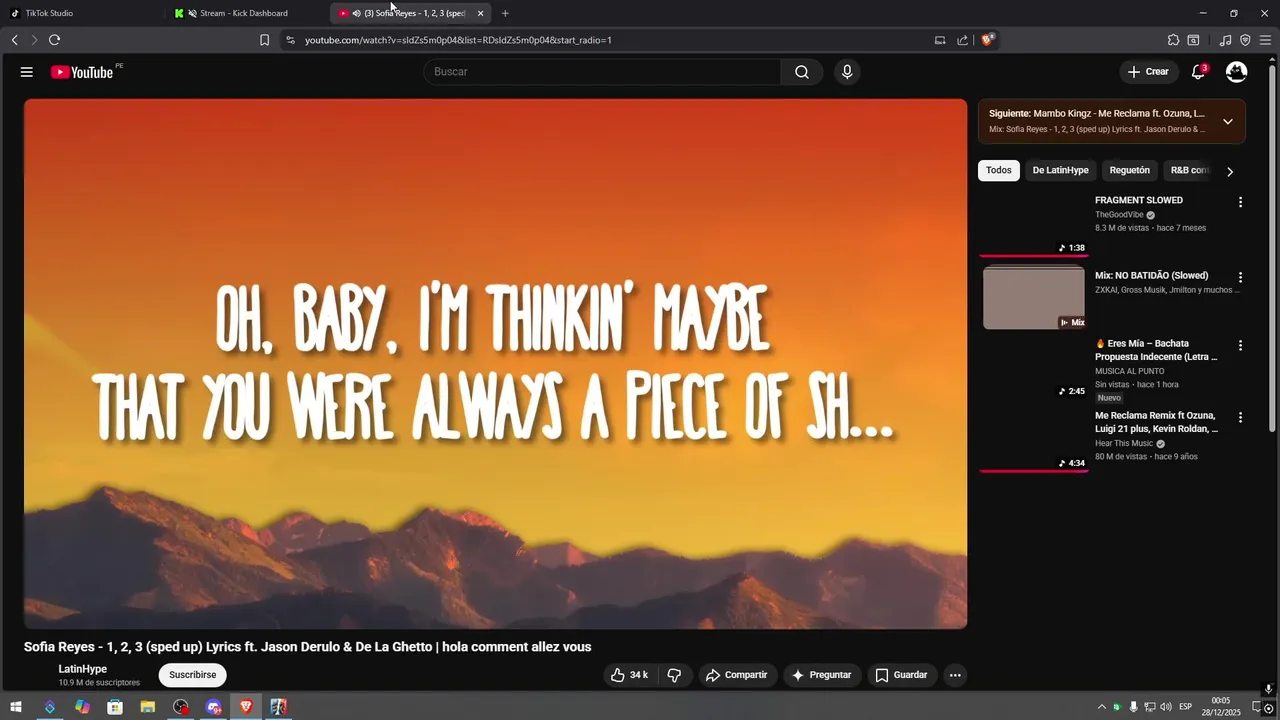Open the Me Reclama Remix video title

click(x=1157, y=422)
